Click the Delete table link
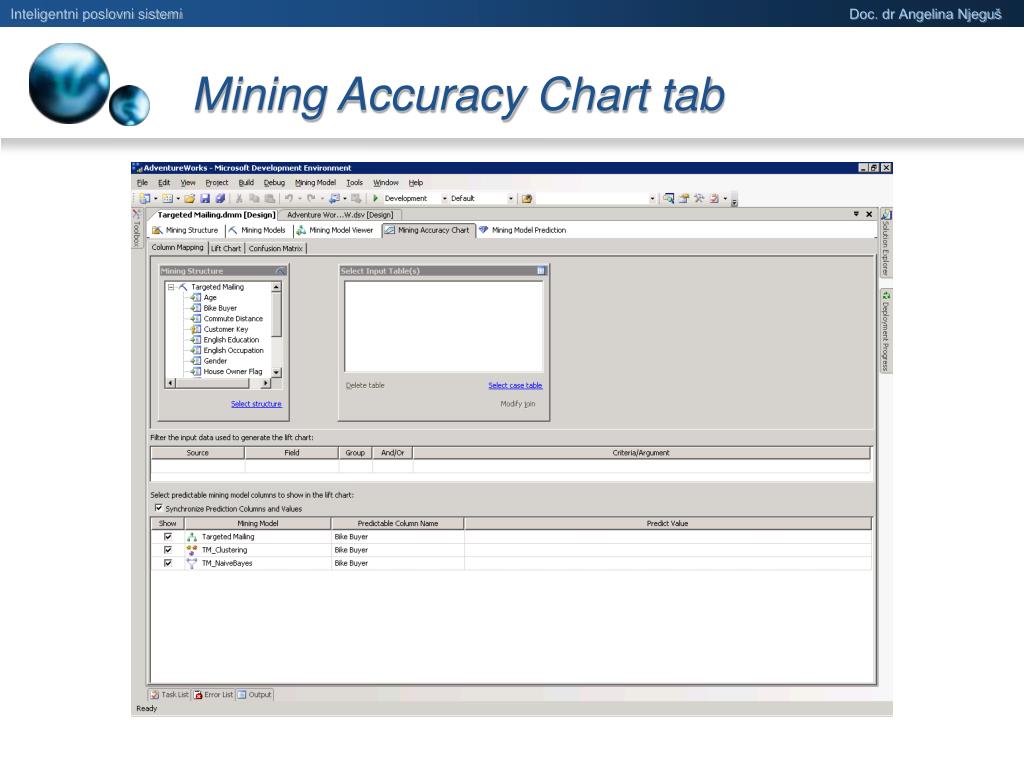The width and height of the screenshot is (1024, 768). 365,385
